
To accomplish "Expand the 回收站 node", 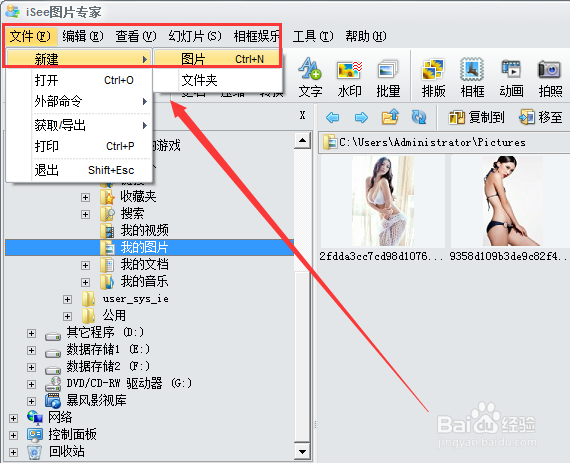I will pos(14,452).
